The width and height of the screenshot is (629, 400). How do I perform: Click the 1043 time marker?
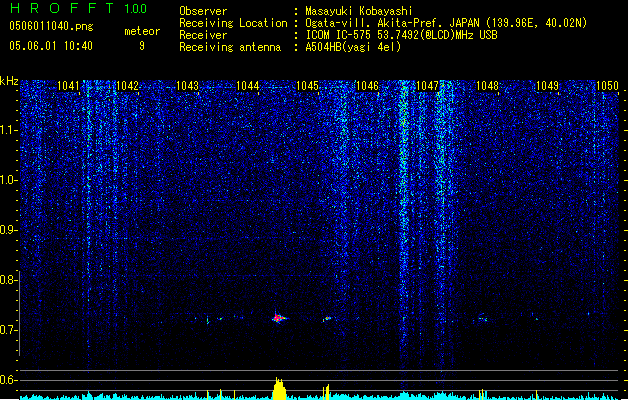point(188,86)
